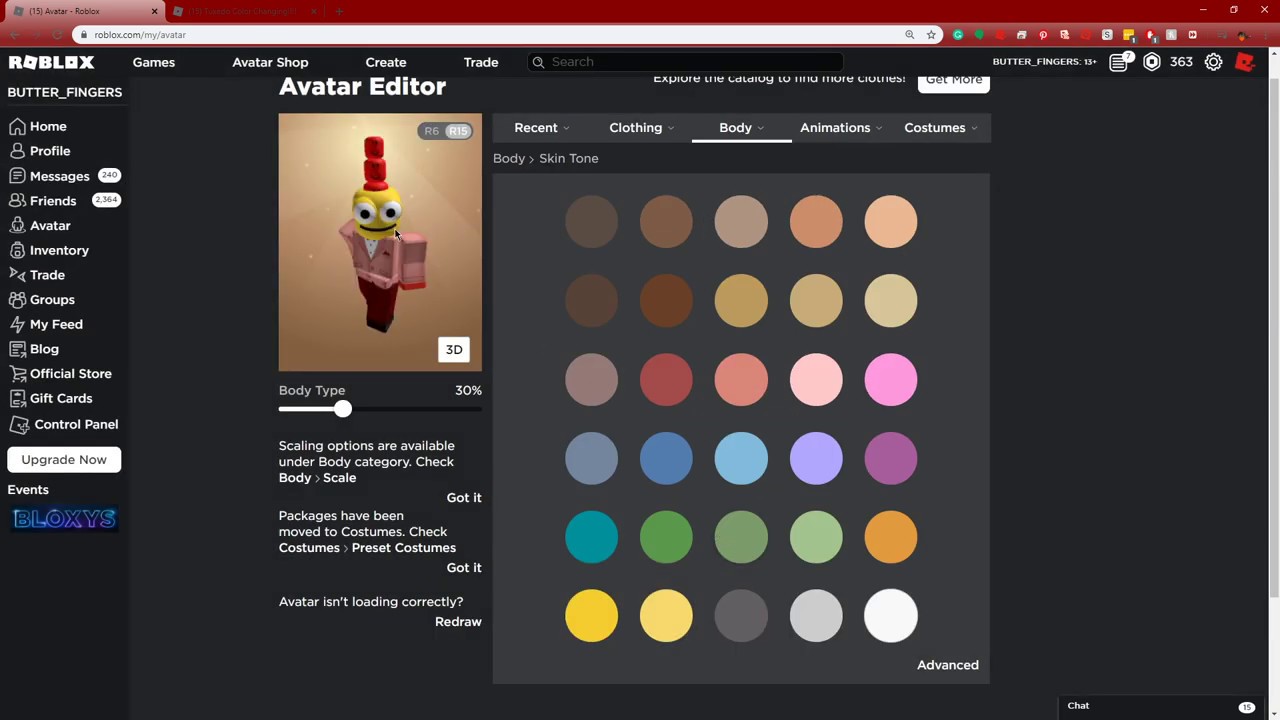Click the Trade icon in the sidebar
1280x720 pixels.
tap(17, 275)
